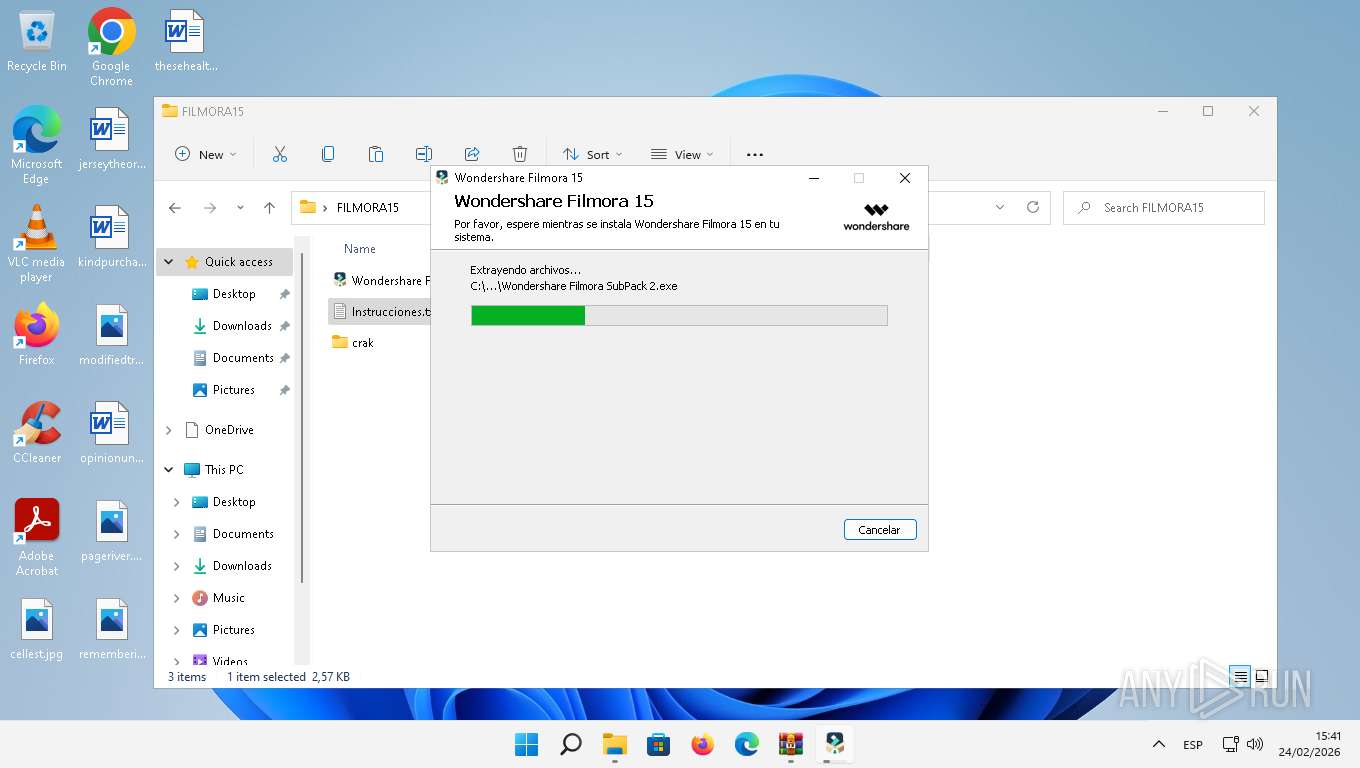Open the Sort dropdown menu
The image size is (1360, 768).
(x=592, y=154)
